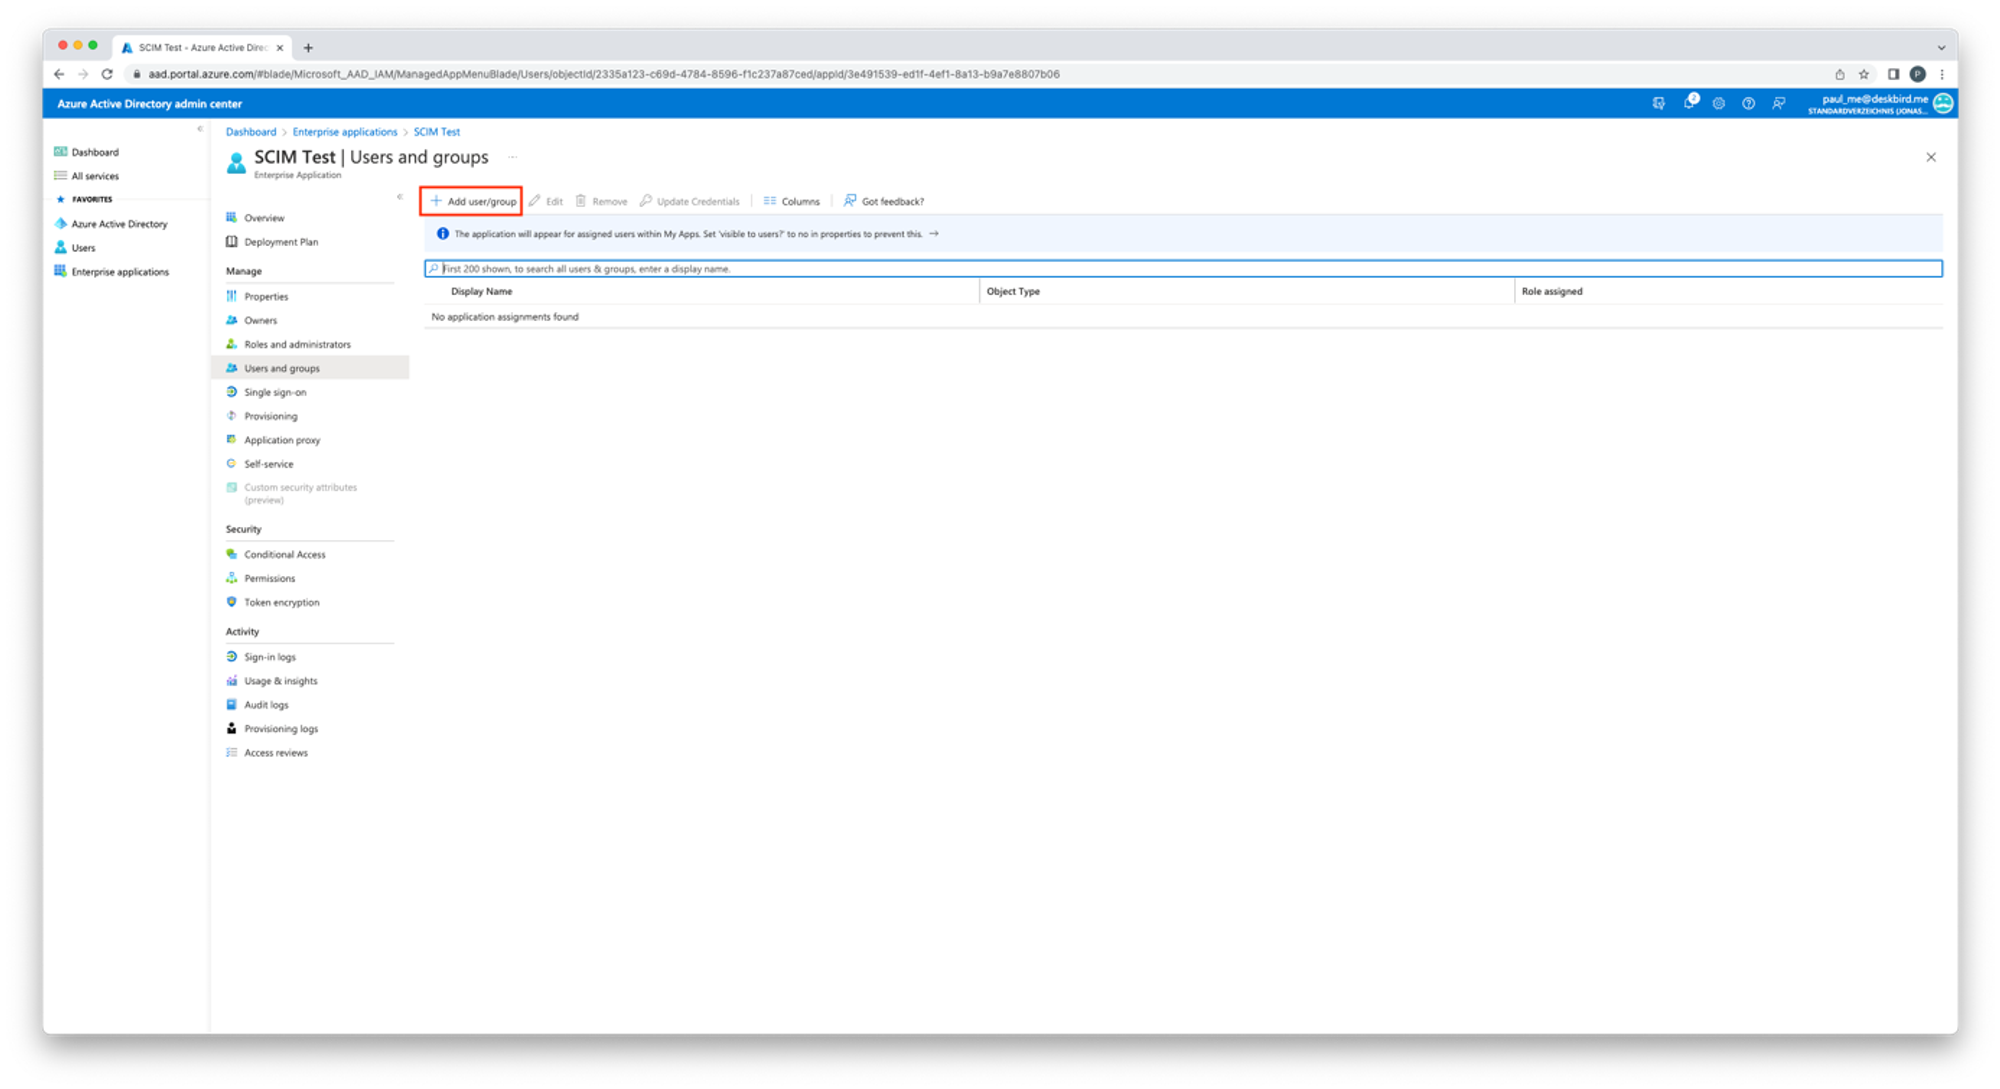The image size is (2000, 1089).
Task: Open ellipsis menu beside page title
Action: click(513, 157)
